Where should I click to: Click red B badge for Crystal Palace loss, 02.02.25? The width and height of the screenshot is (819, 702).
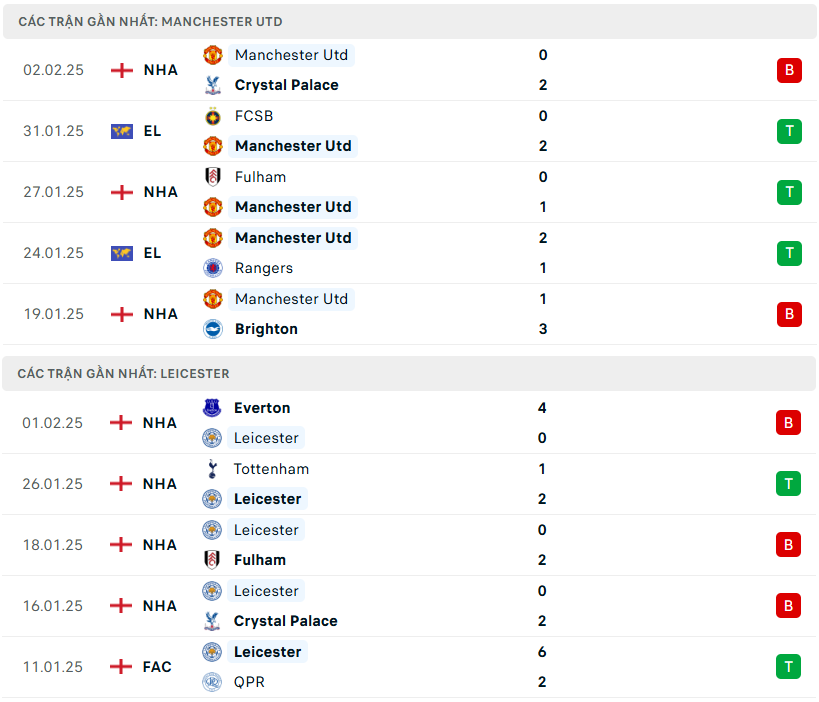point(789,70)
